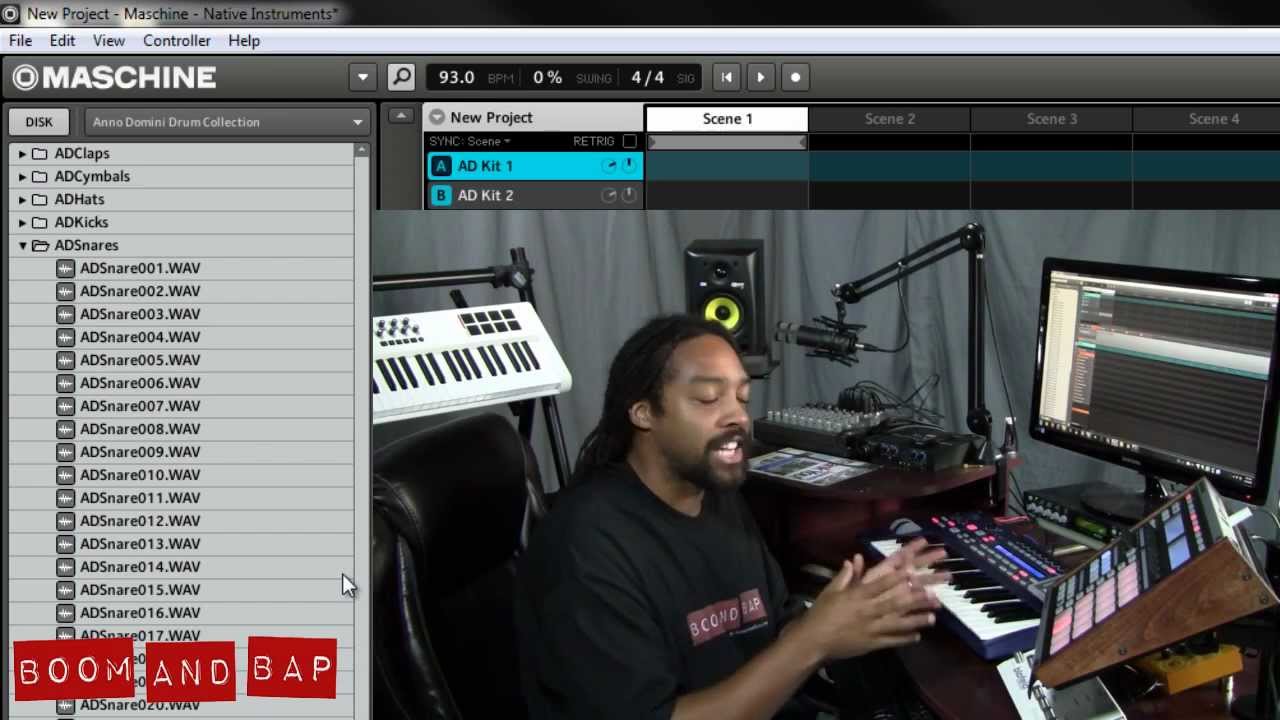This screenshot has width=1280, height=720.
Task: Open the Anno Domini Drum Collection dropdown
Action: tap(227, 122)
